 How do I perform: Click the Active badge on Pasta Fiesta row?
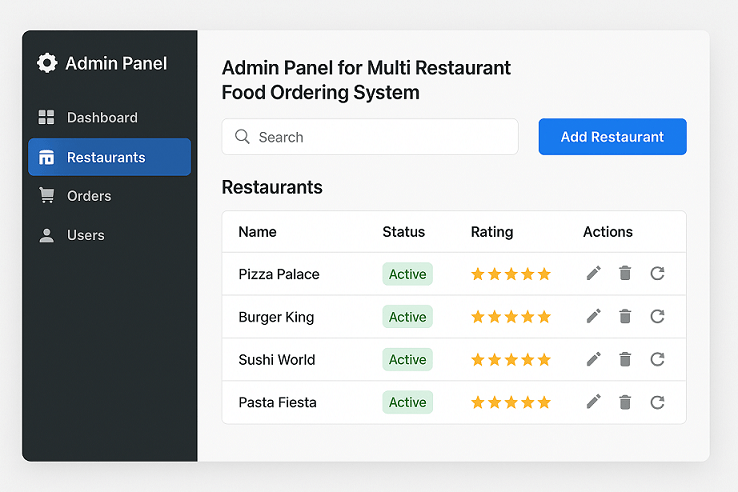(x=407, y=402)
